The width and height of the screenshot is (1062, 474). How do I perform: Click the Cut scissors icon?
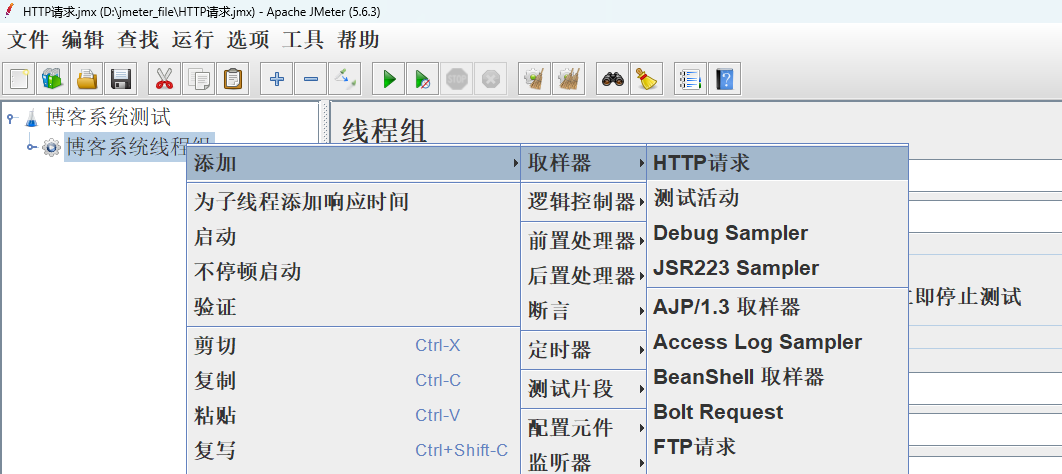tap(165, 79)
